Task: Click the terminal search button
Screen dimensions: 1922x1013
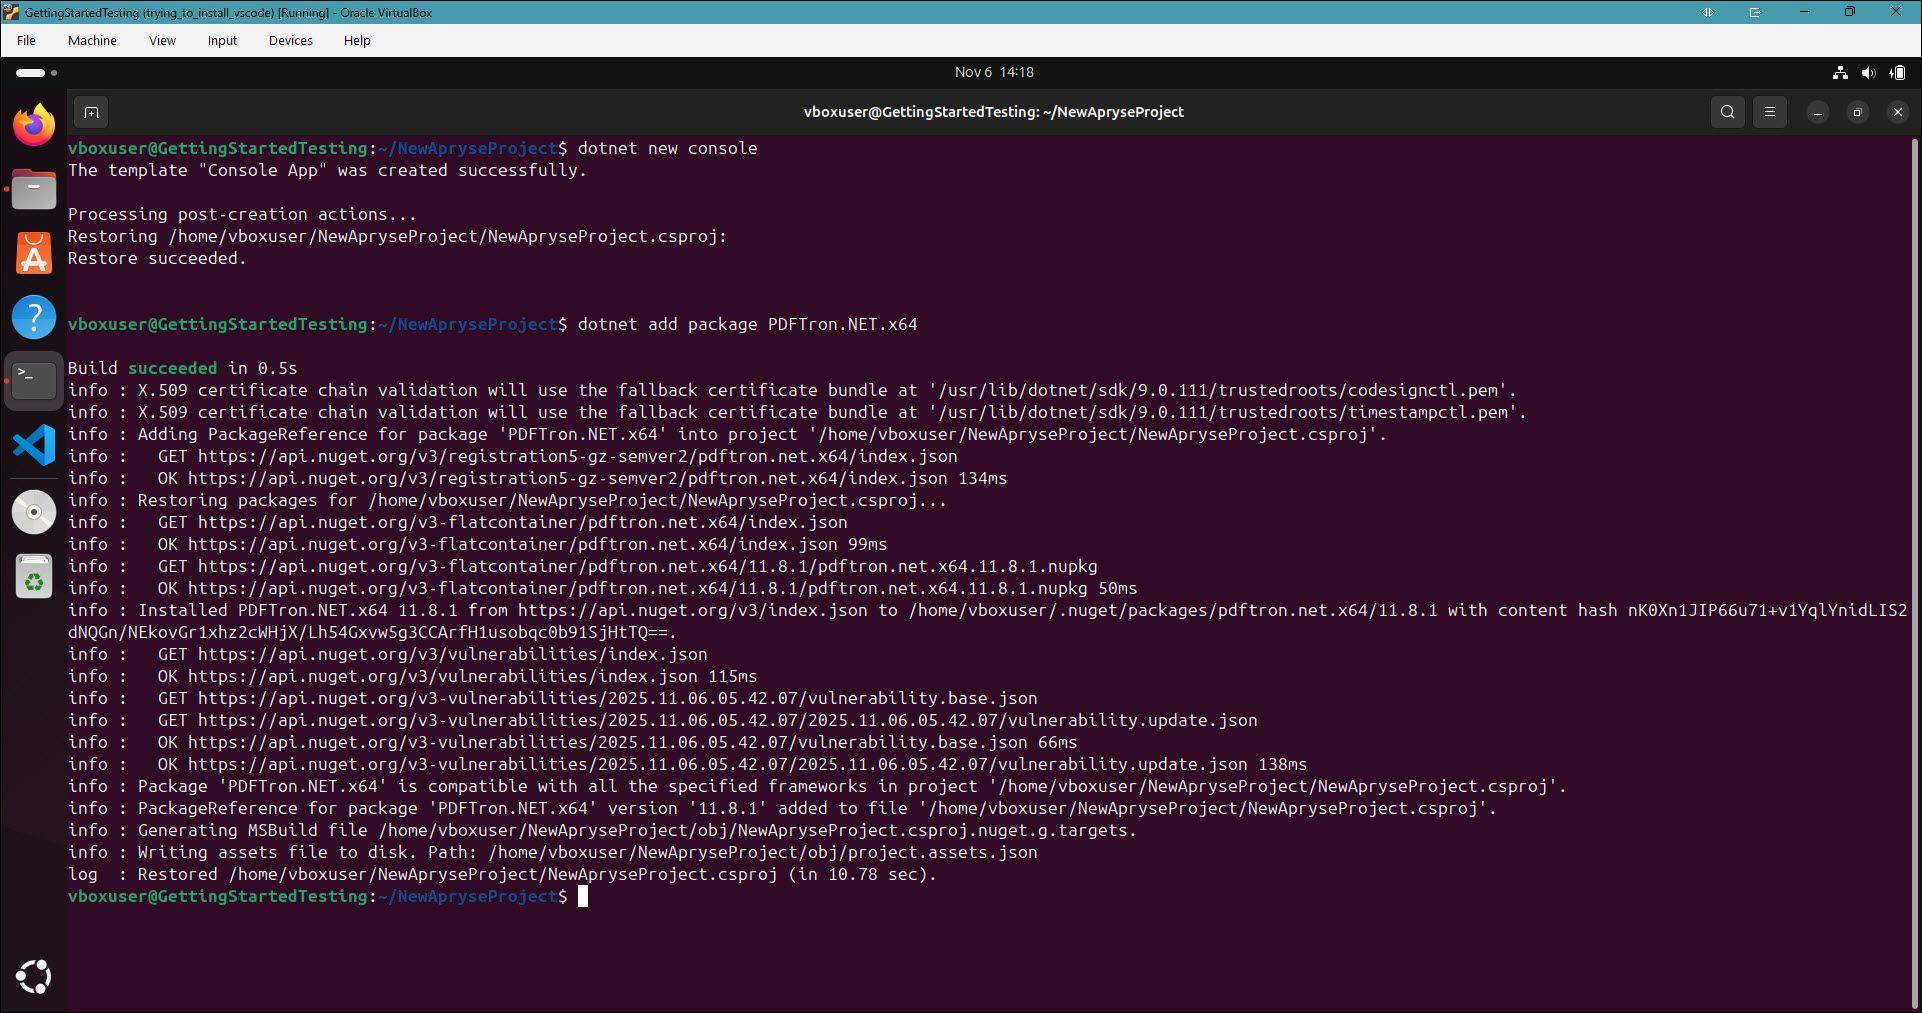Action: (1727, 112)
